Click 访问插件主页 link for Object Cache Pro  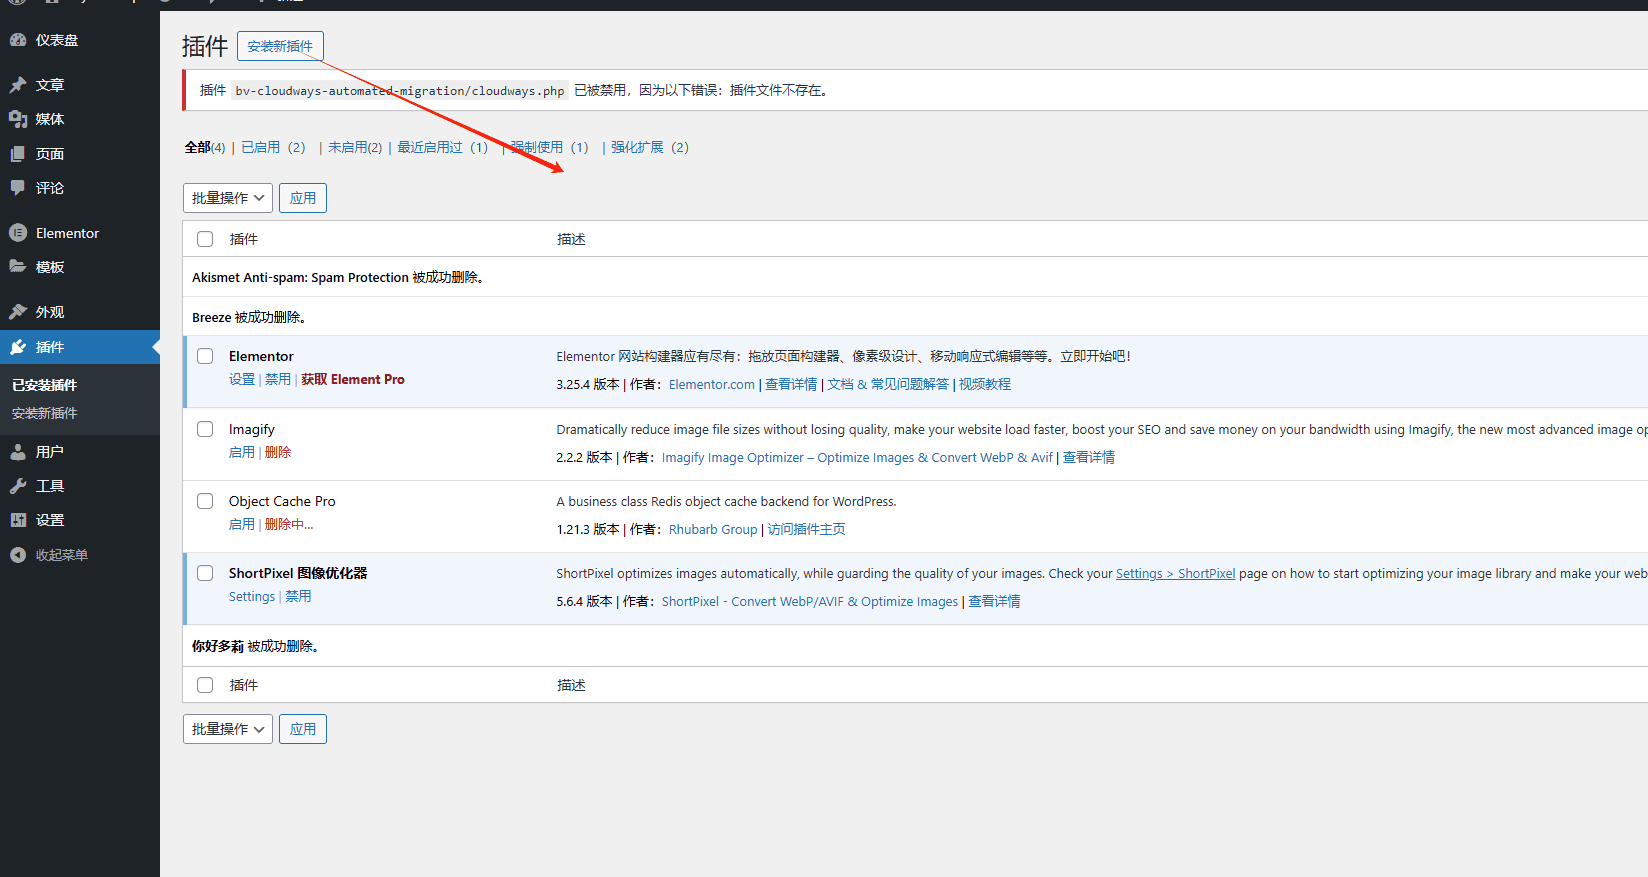(x=806, y=529)
